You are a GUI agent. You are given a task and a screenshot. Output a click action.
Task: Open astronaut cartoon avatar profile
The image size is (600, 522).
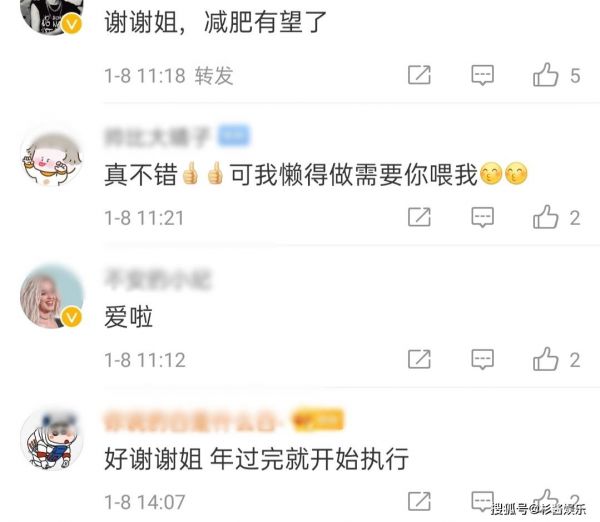click(52, 439)
